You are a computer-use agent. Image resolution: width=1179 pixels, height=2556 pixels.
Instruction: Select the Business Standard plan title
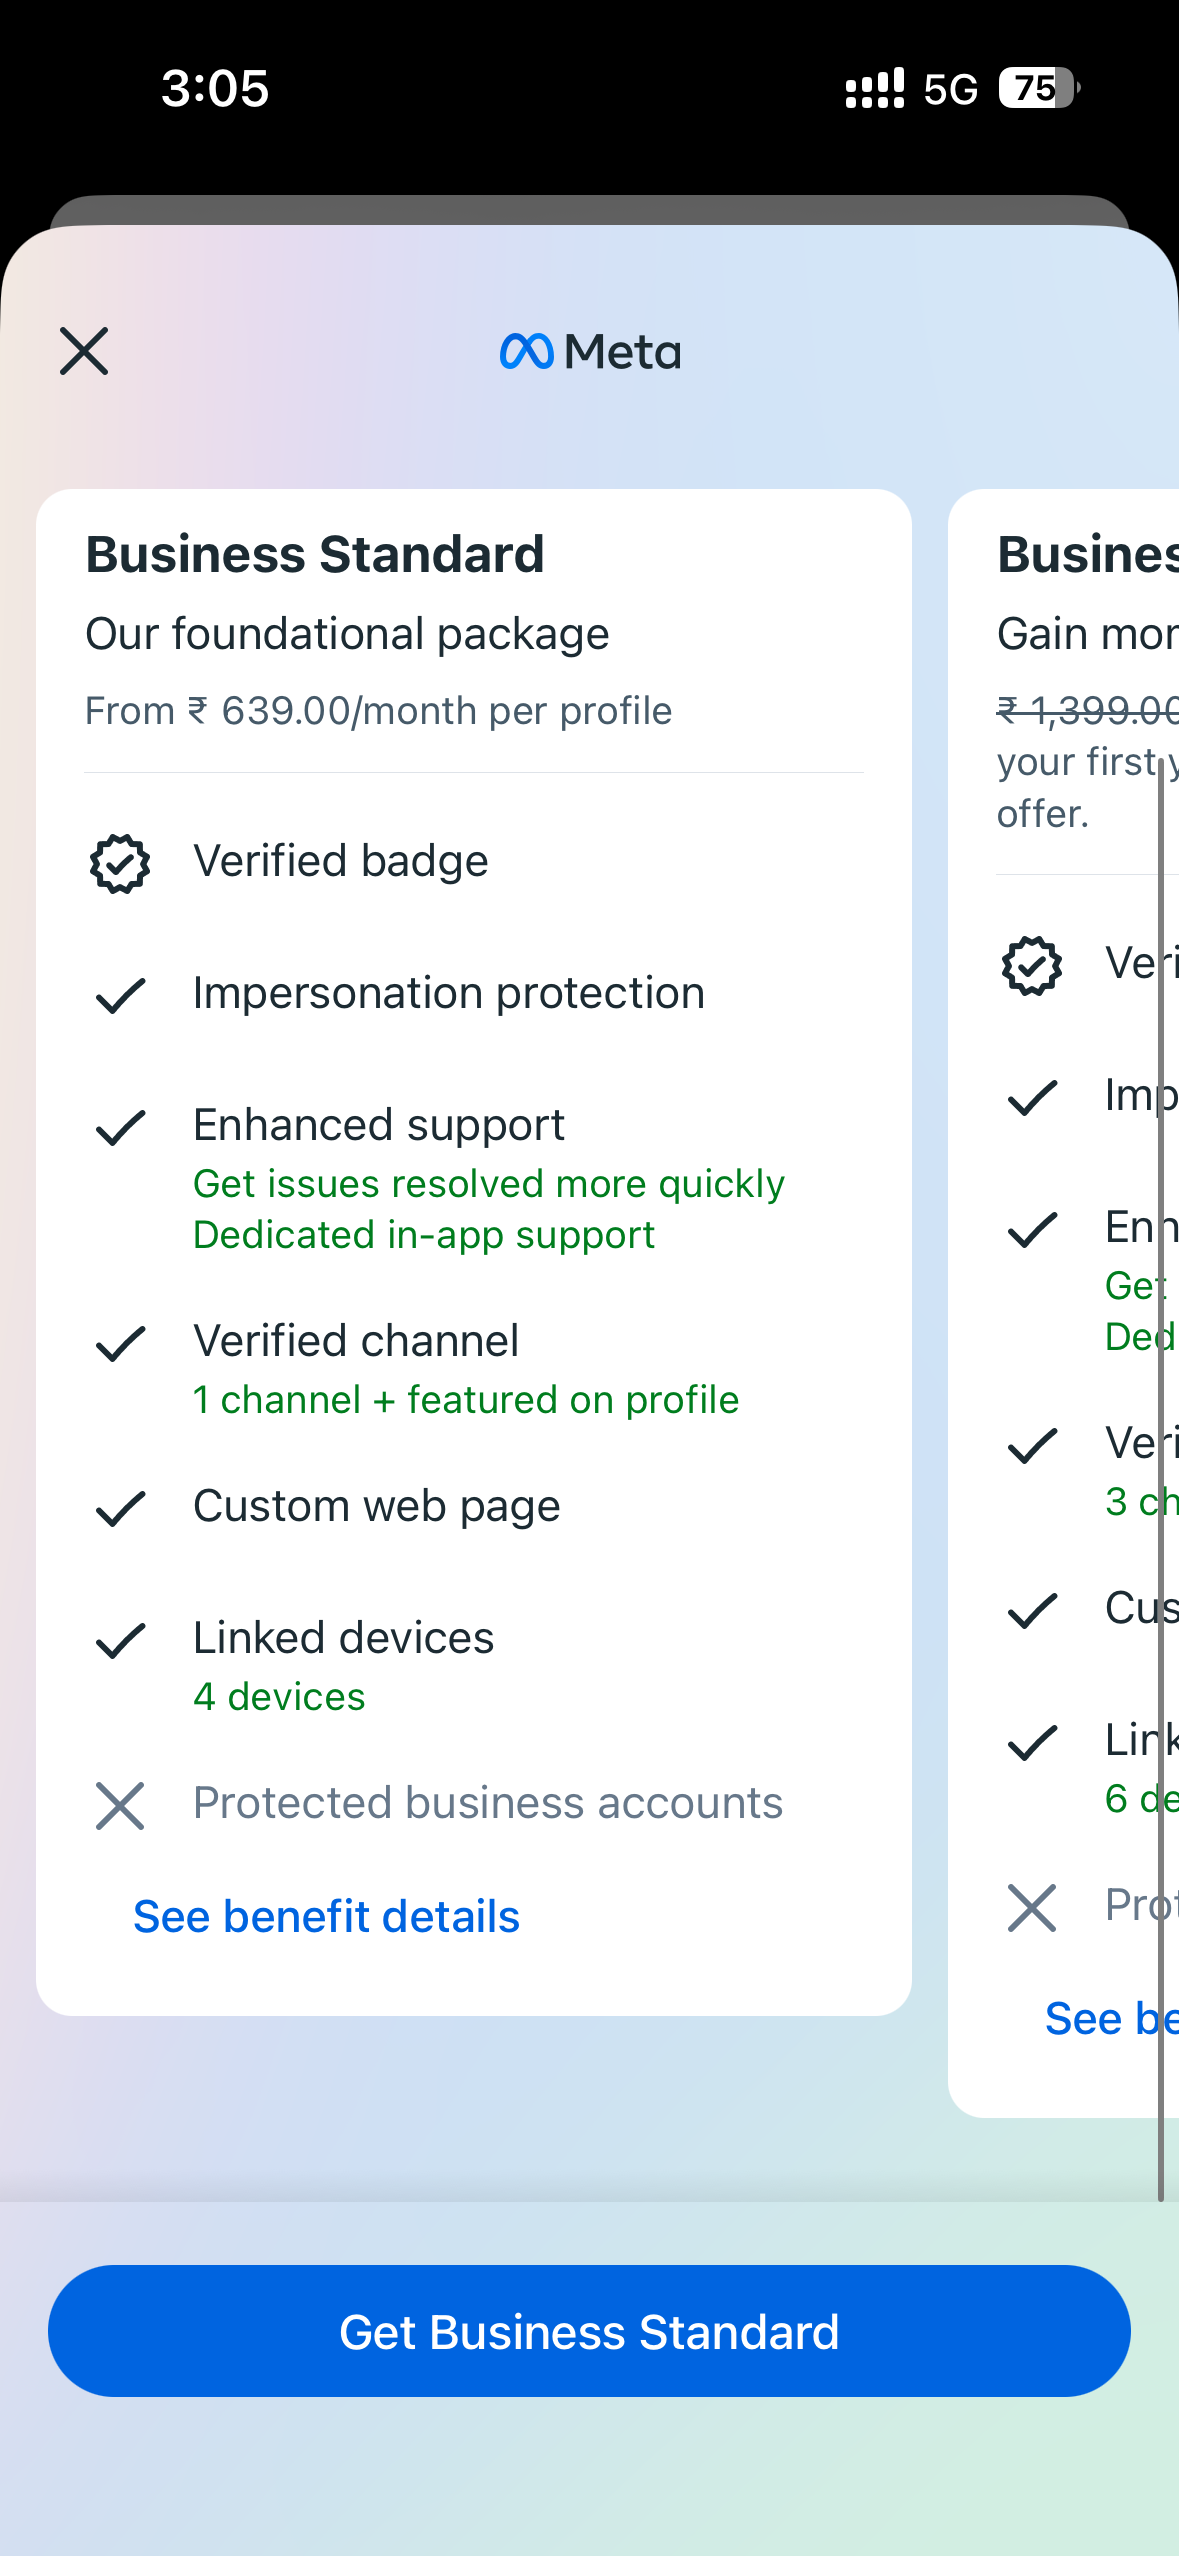point(315,555)
